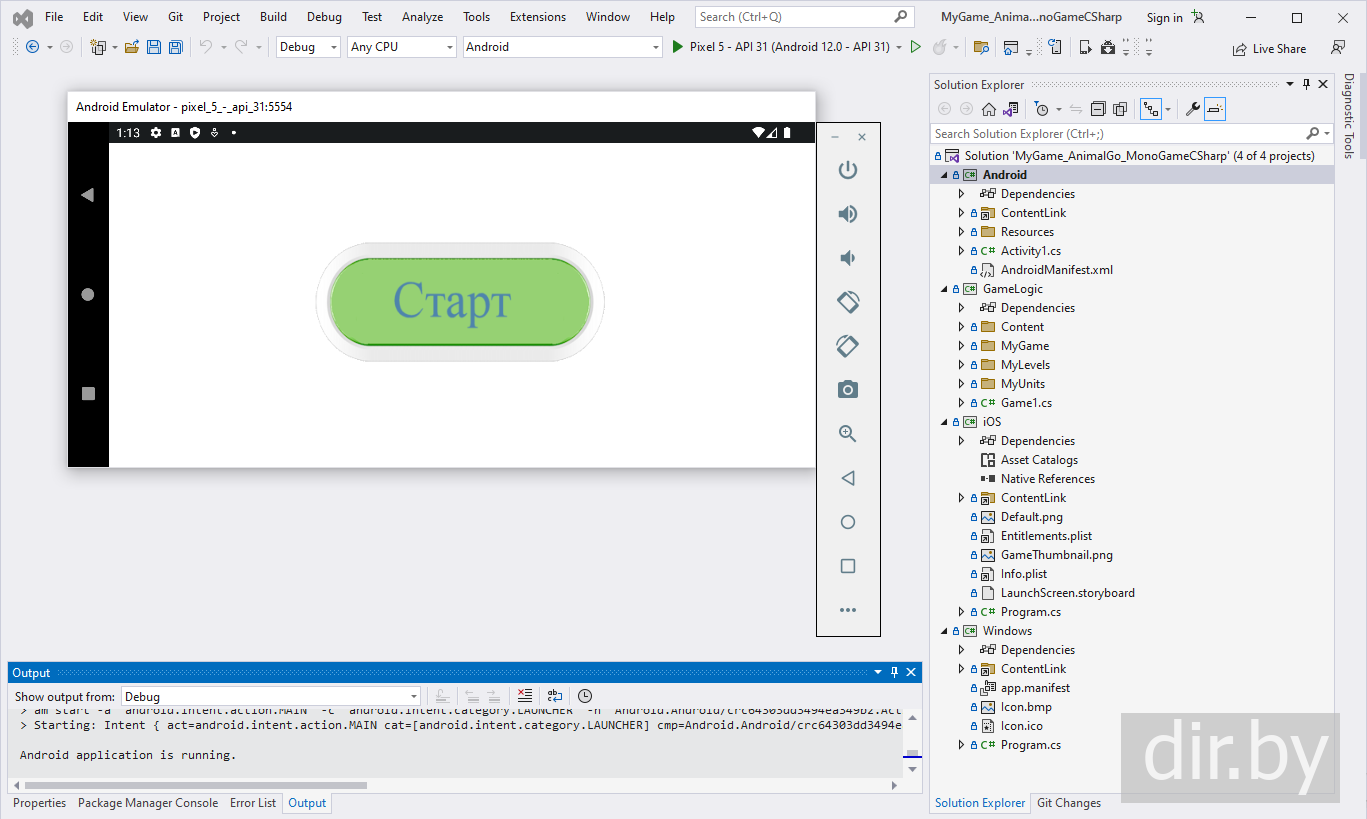Viewport: 1367px width, 819px height.
Task: Open the Build menu
Action: click(273, 17)
